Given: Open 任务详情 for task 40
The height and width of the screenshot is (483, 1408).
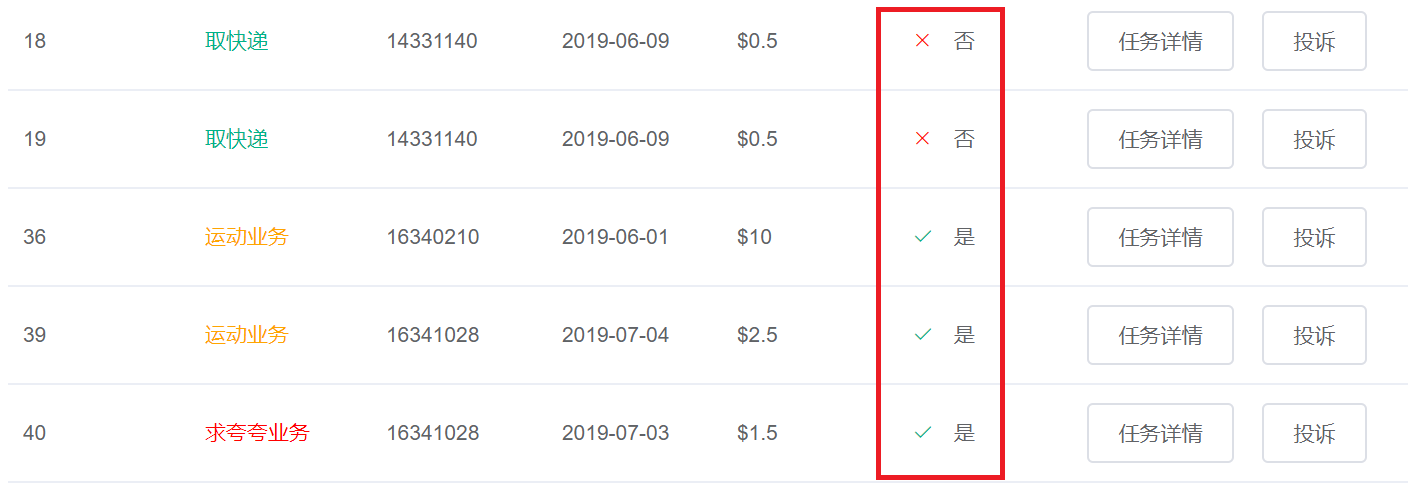Looking at the screenshot, I should pyautogui.click(x=1160, y=433).
